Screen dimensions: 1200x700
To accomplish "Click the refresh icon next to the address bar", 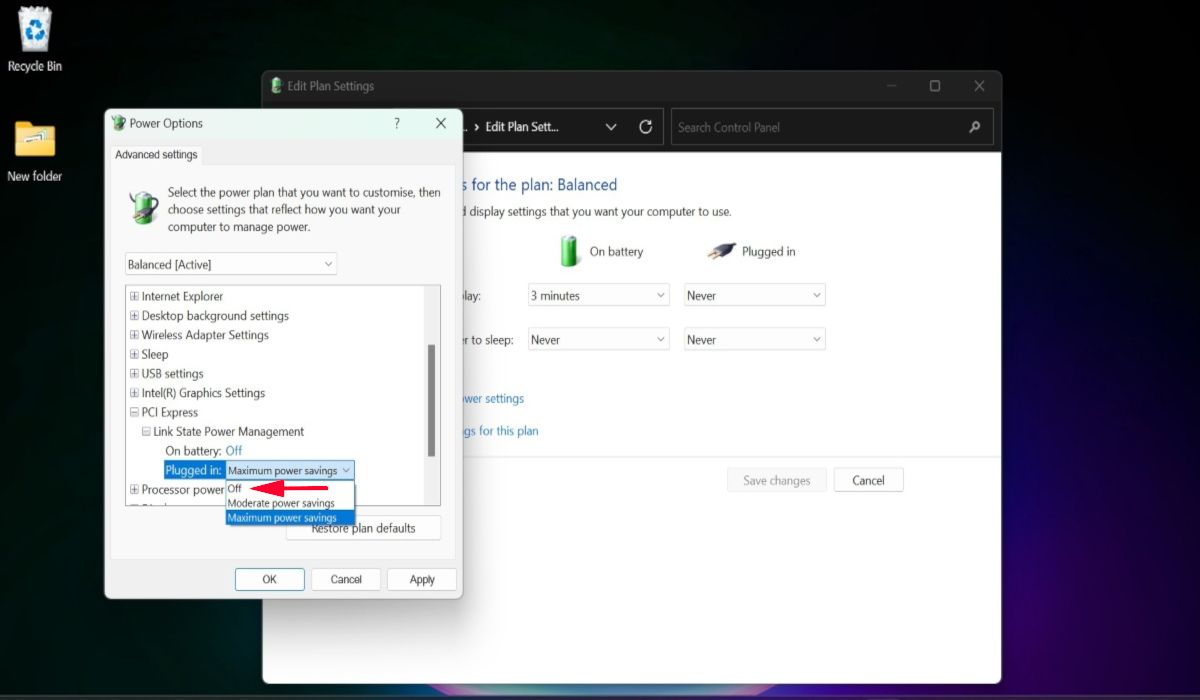I will (x=645, y=126).
